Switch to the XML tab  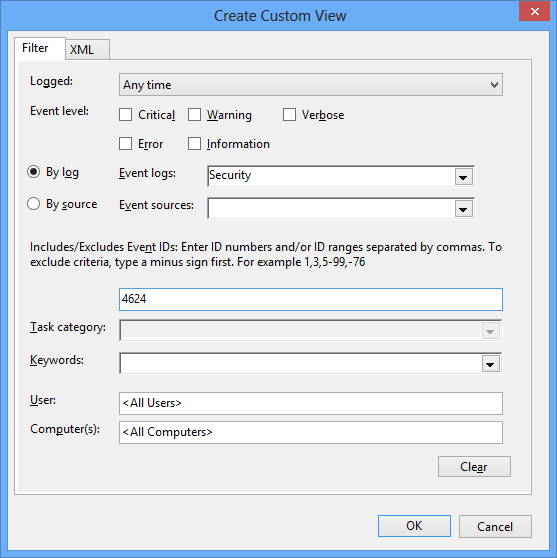pyautogui.click(x=88, y=49)
